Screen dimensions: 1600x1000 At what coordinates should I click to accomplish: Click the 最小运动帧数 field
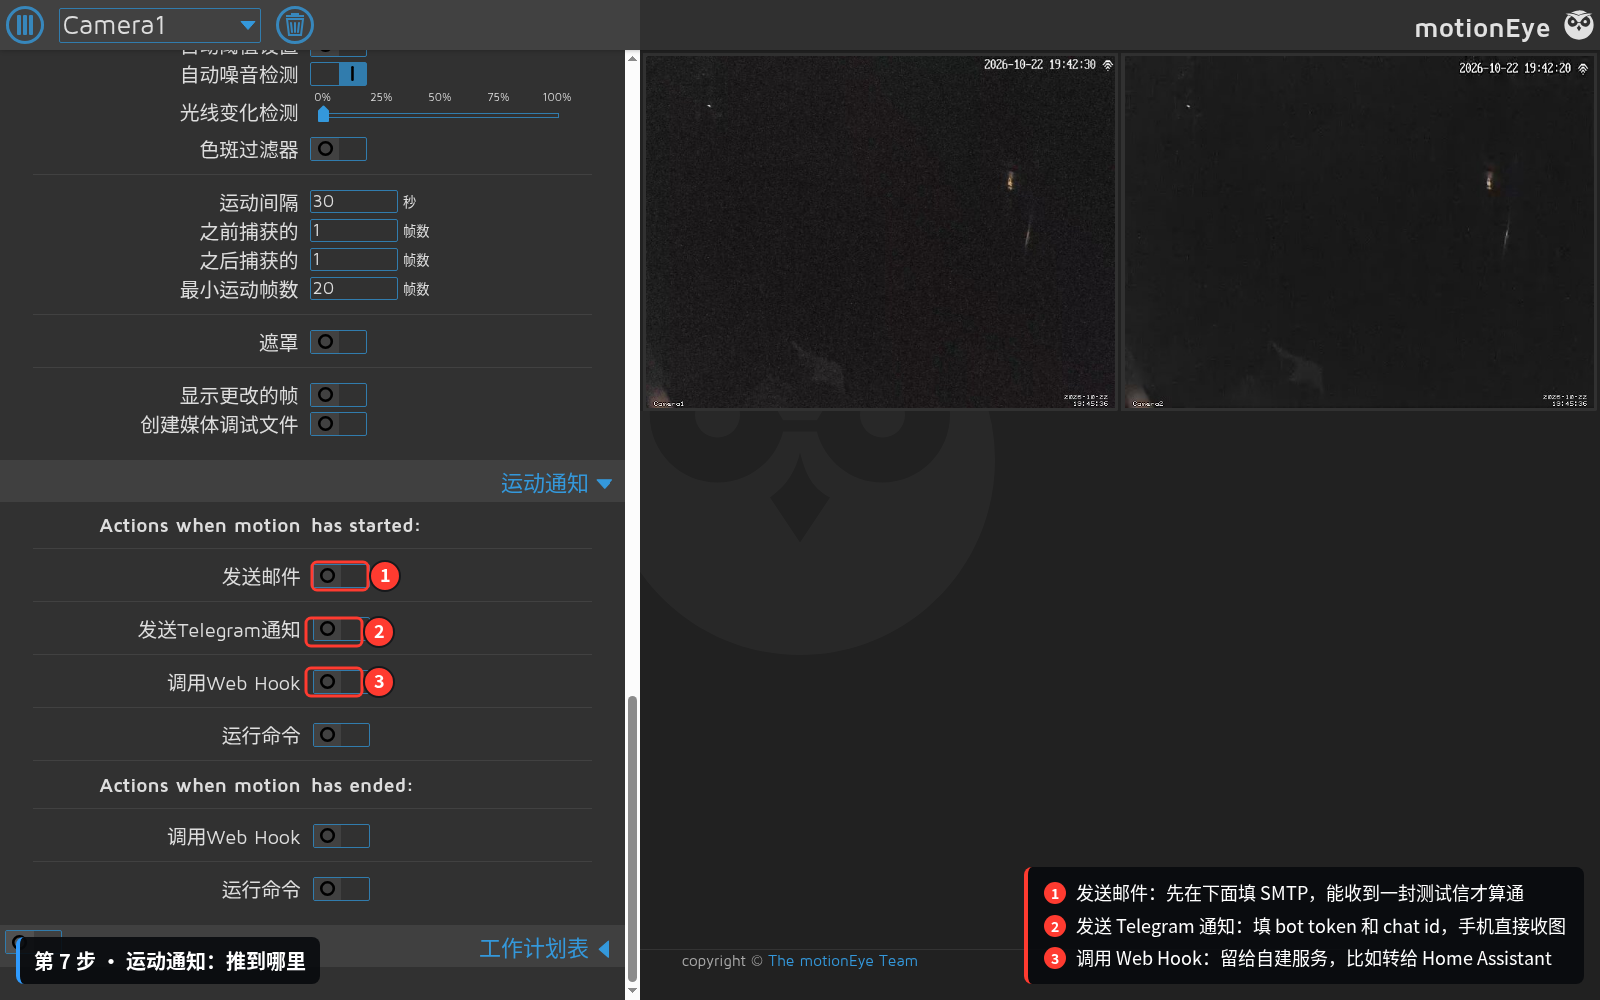[354, 288]
